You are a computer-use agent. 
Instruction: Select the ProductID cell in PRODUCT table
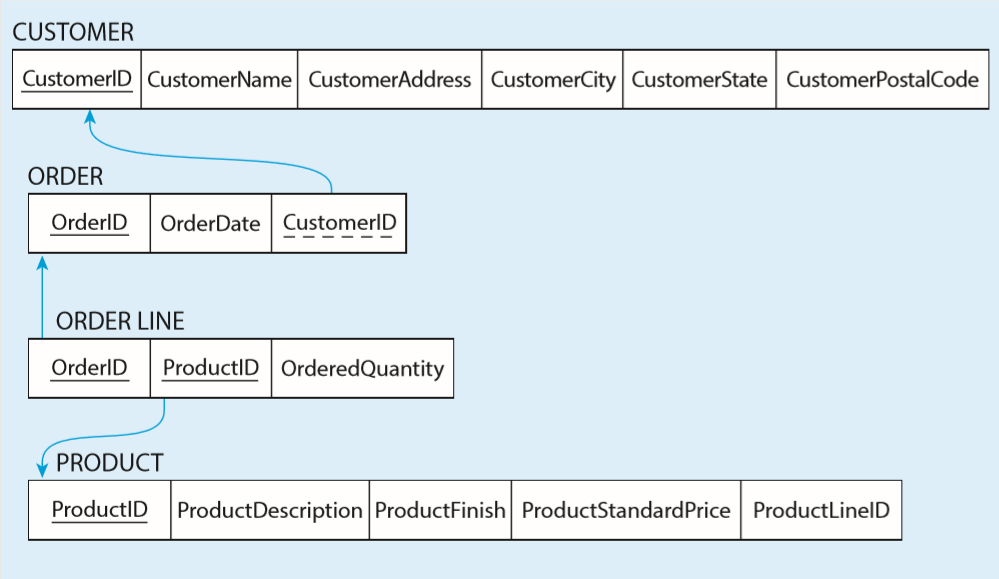coord(99,510)
